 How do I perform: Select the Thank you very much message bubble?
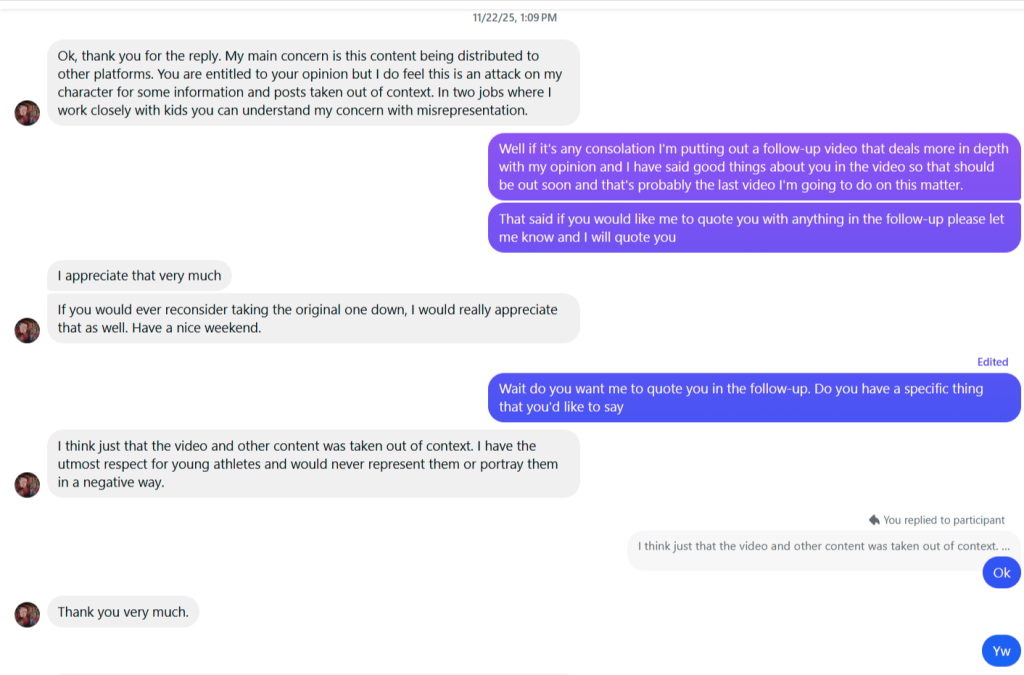[122, 611]
